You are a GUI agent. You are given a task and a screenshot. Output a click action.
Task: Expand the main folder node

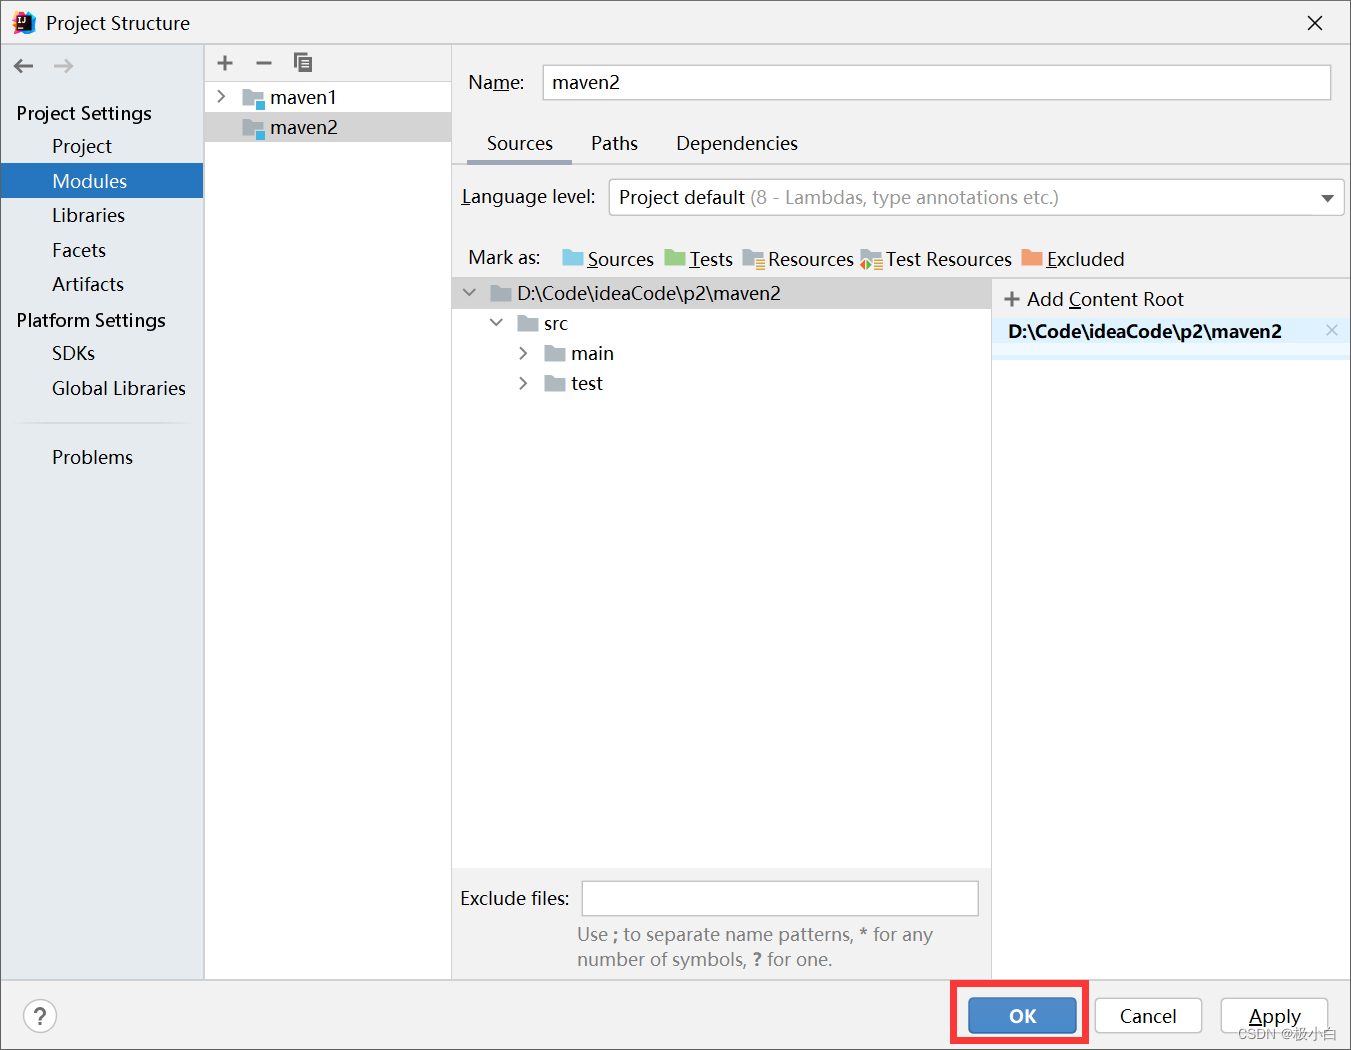(523, 353)
